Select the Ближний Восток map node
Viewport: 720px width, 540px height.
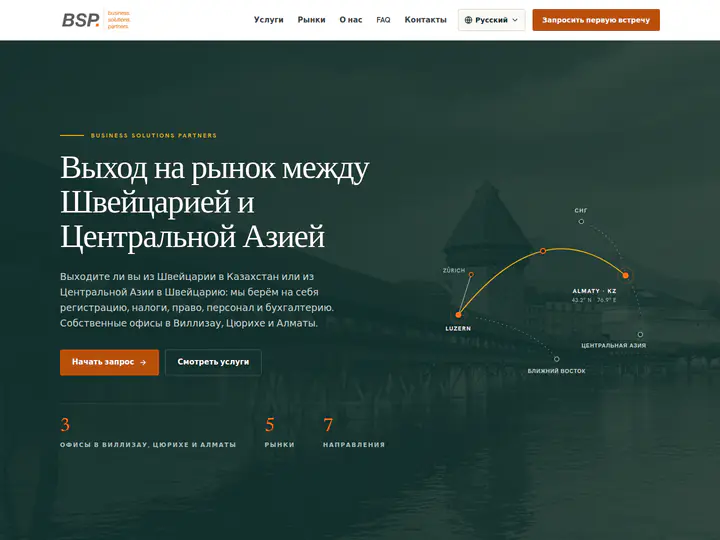coord(557,359)
